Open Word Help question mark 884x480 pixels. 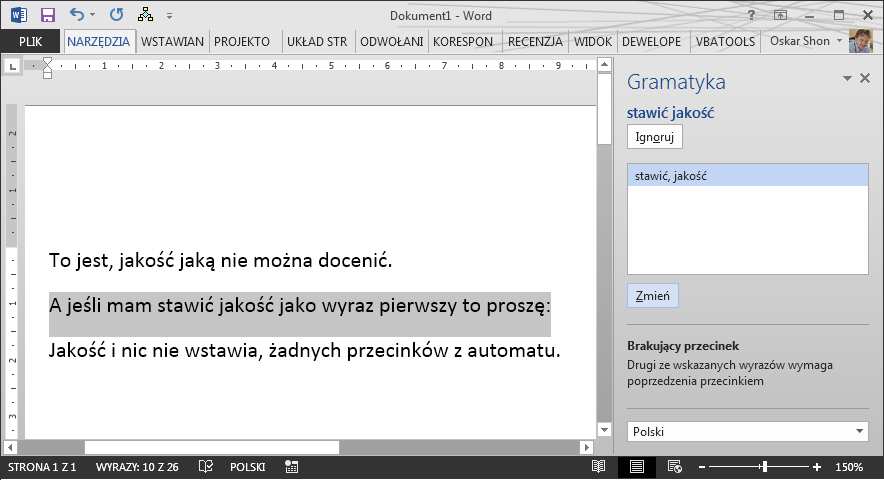(x=751, y=15)
